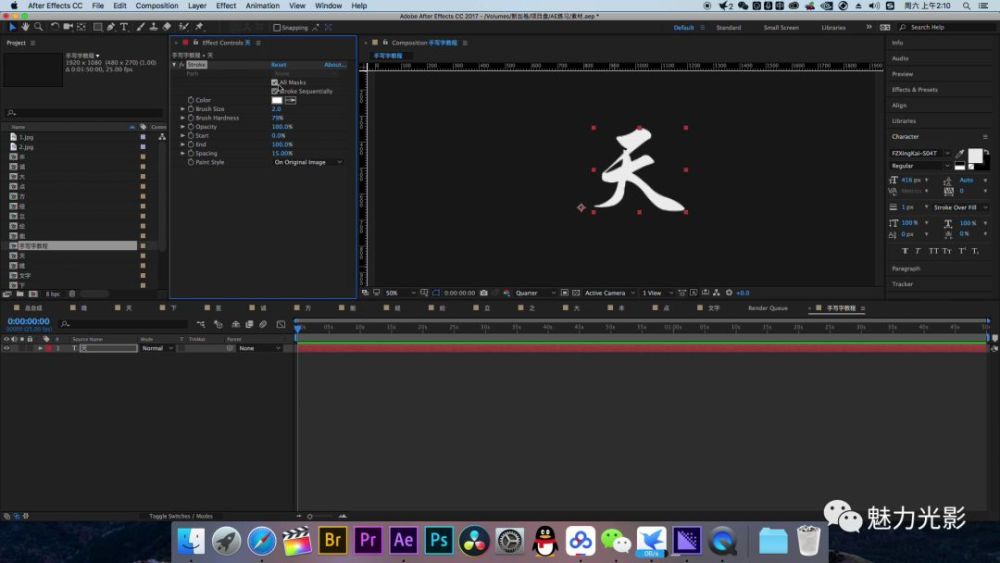This screenshot has width=1000, height=563.
Task: Open the Composition menu
Action: click(157, 6)
